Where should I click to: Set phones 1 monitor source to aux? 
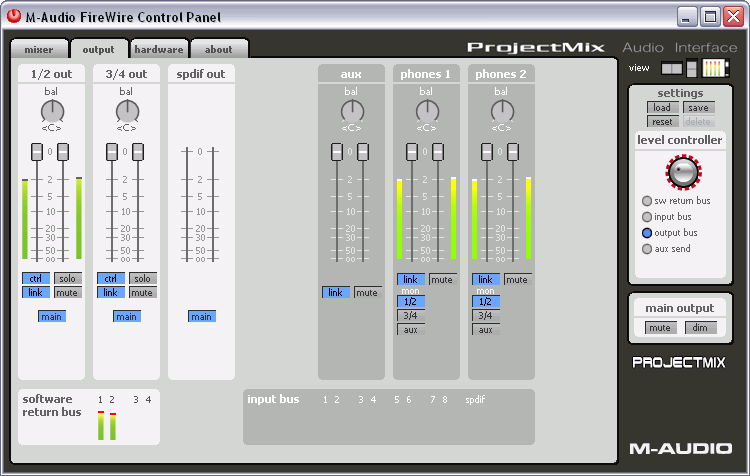[x=411, y=330]
